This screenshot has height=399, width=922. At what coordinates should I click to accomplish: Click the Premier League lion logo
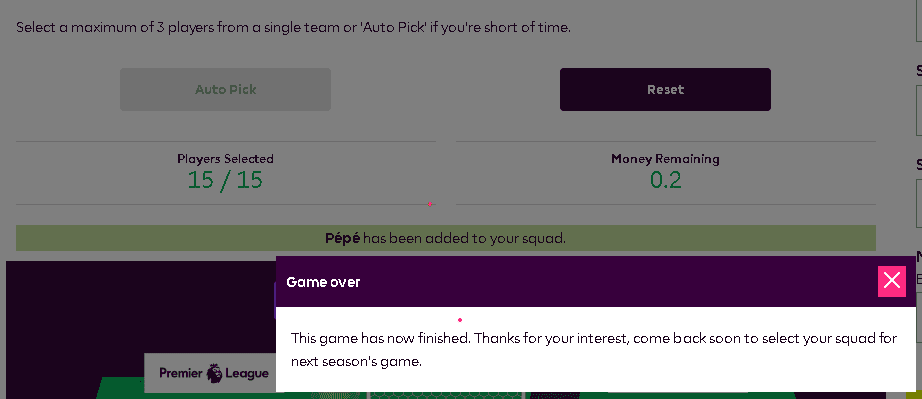[215, 373]
